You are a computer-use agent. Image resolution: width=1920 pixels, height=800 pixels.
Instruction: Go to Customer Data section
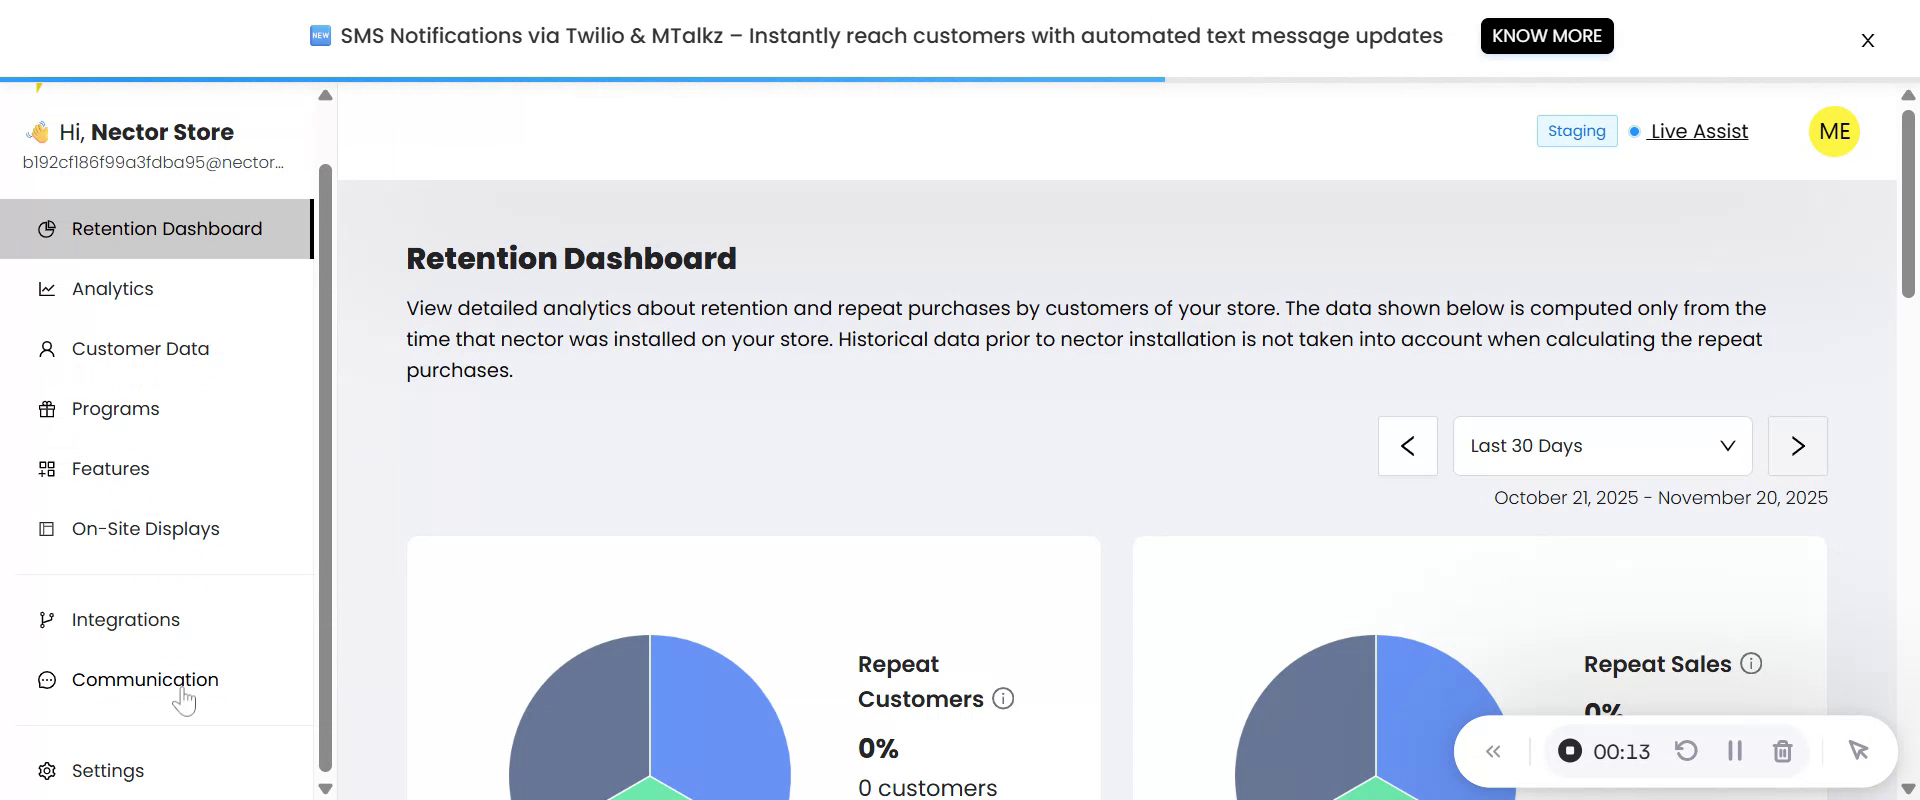click(x=140, y=349)
